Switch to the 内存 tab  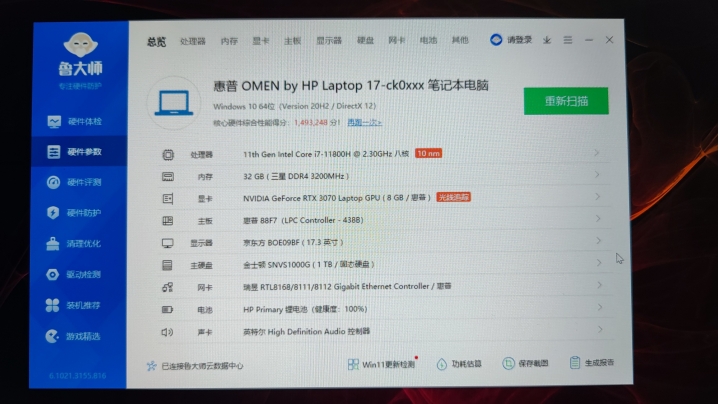coord(229,41)
